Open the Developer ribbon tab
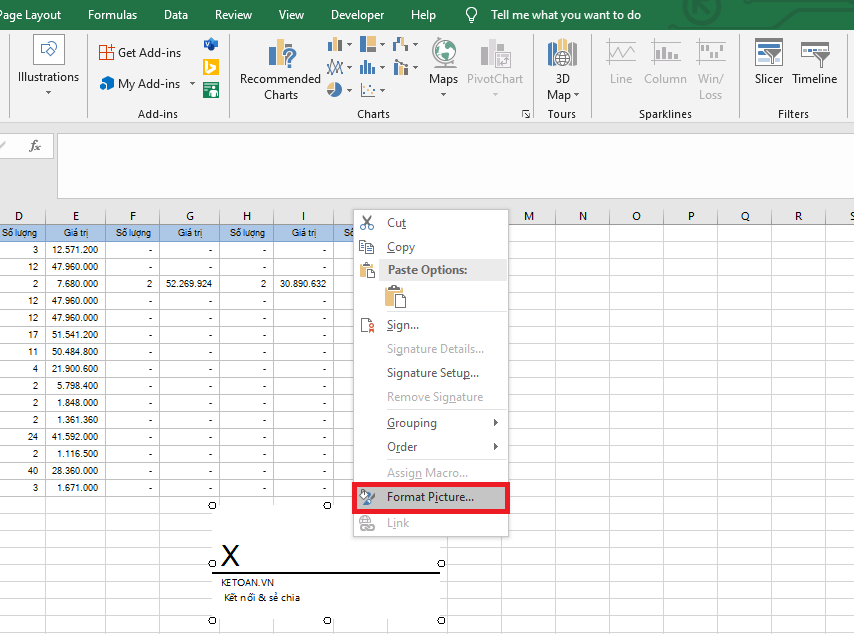The image size is (854, 634). coord(357,14)
